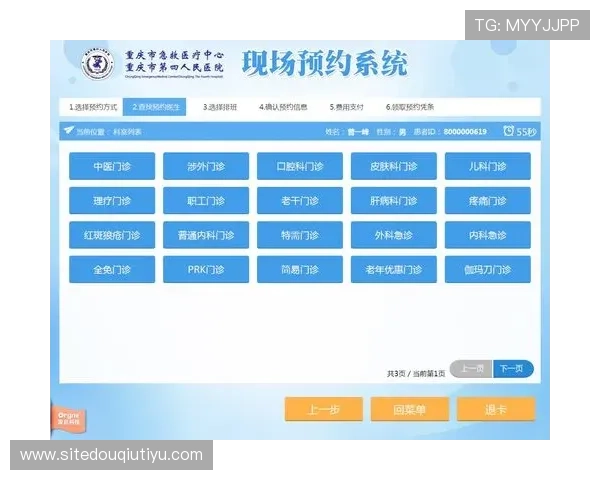600x480 pixels.
Task: Select the 涉外门诊 department
Action: (x=206, y=166)
